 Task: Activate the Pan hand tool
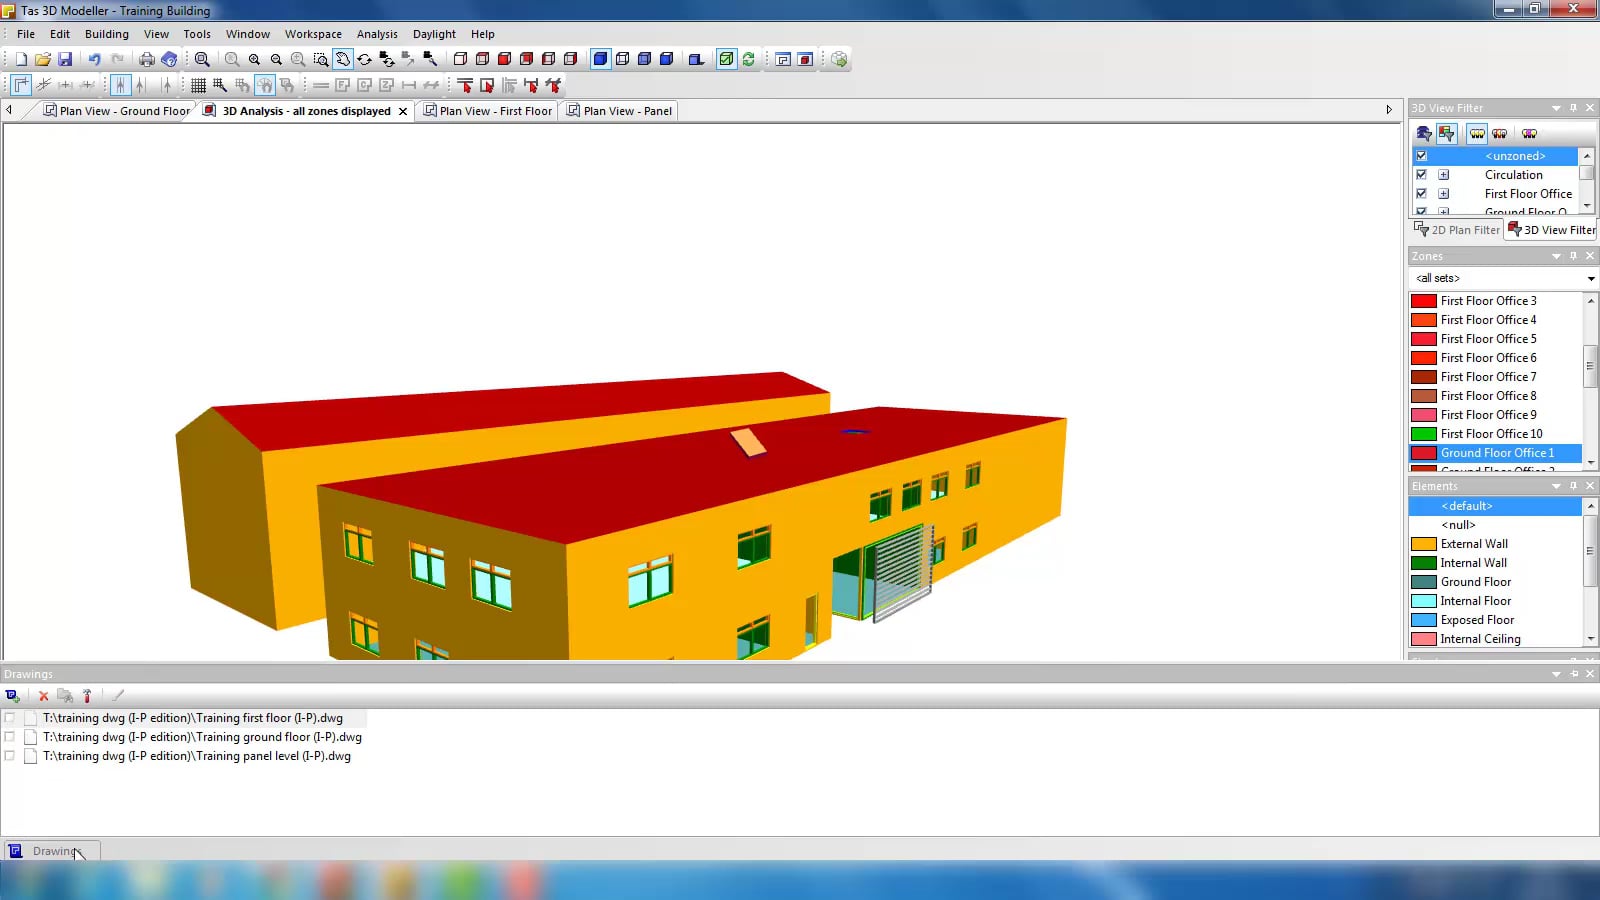[344, 59]
